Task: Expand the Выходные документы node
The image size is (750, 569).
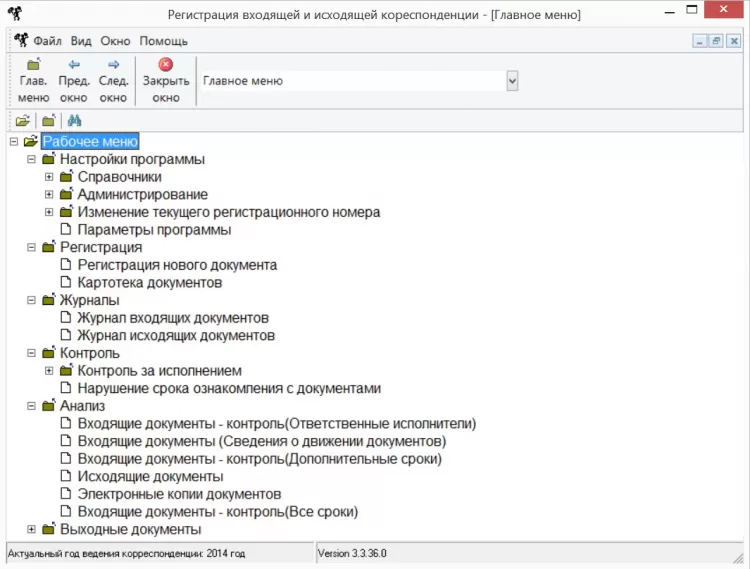Action: click(x=32, y=529)
